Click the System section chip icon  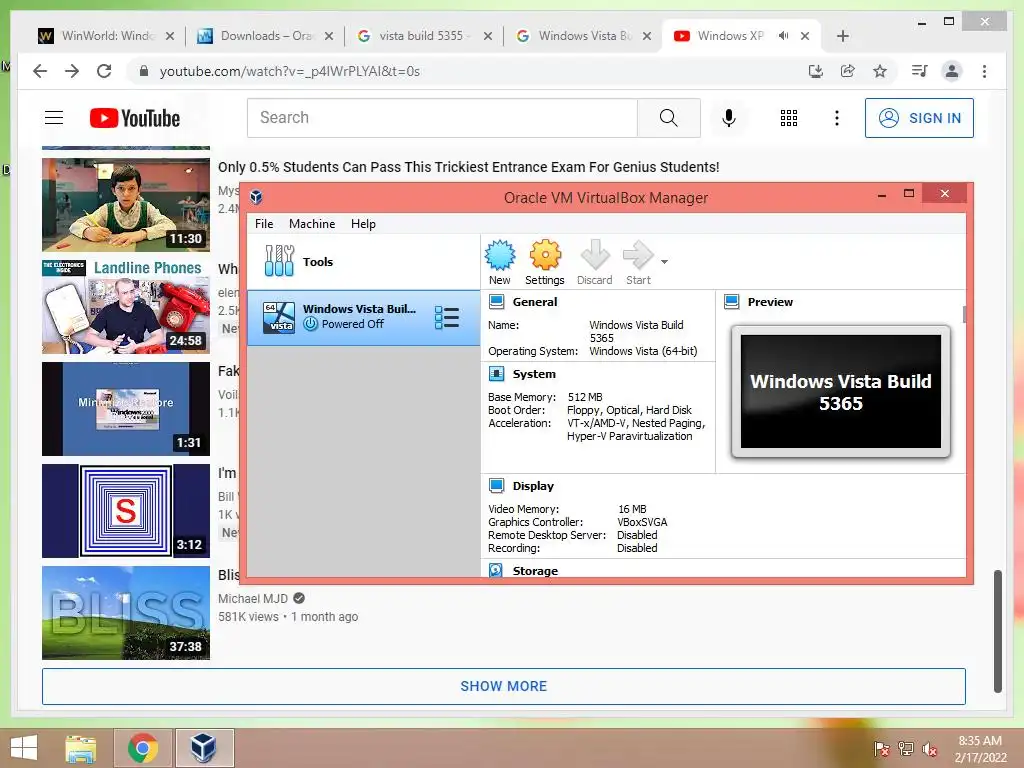(x=496, y=374)
